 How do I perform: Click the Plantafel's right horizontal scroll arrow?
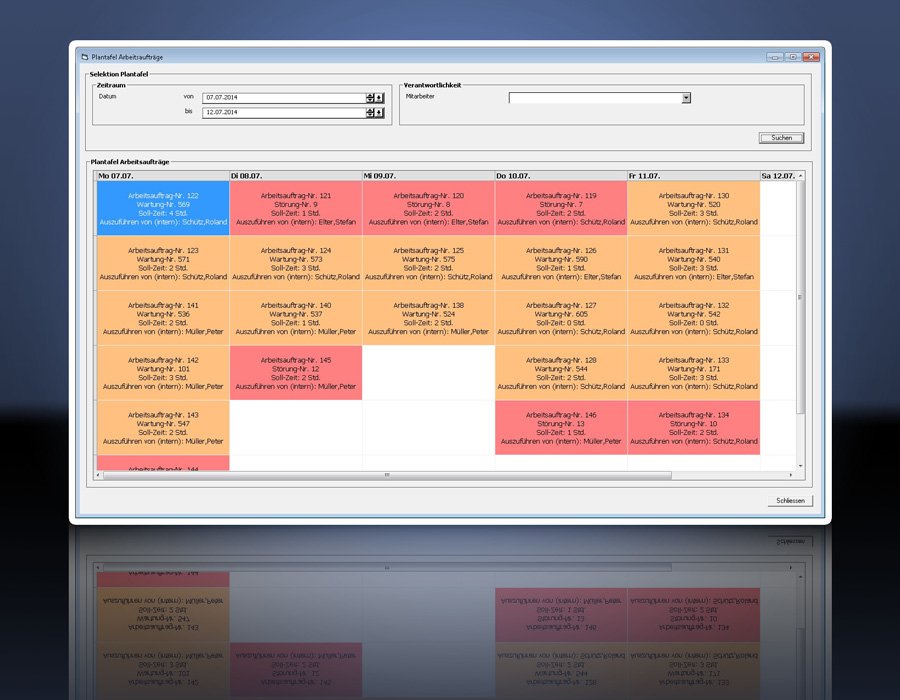[x=791, y=475]
